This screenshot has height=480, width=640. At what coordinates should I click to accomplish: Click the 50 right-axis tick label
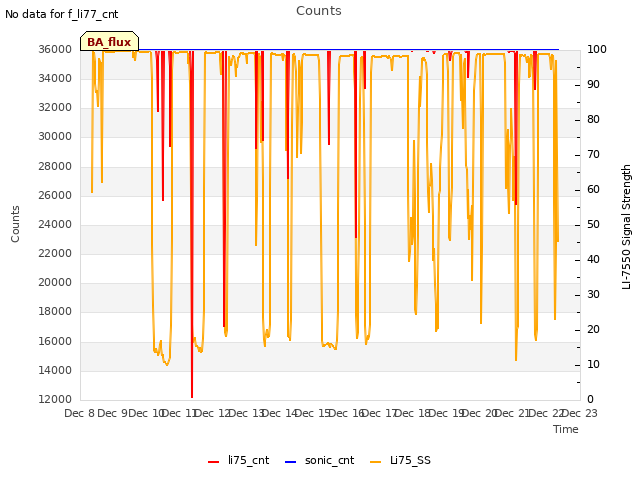pyautogui.click(x=593, y=224)
